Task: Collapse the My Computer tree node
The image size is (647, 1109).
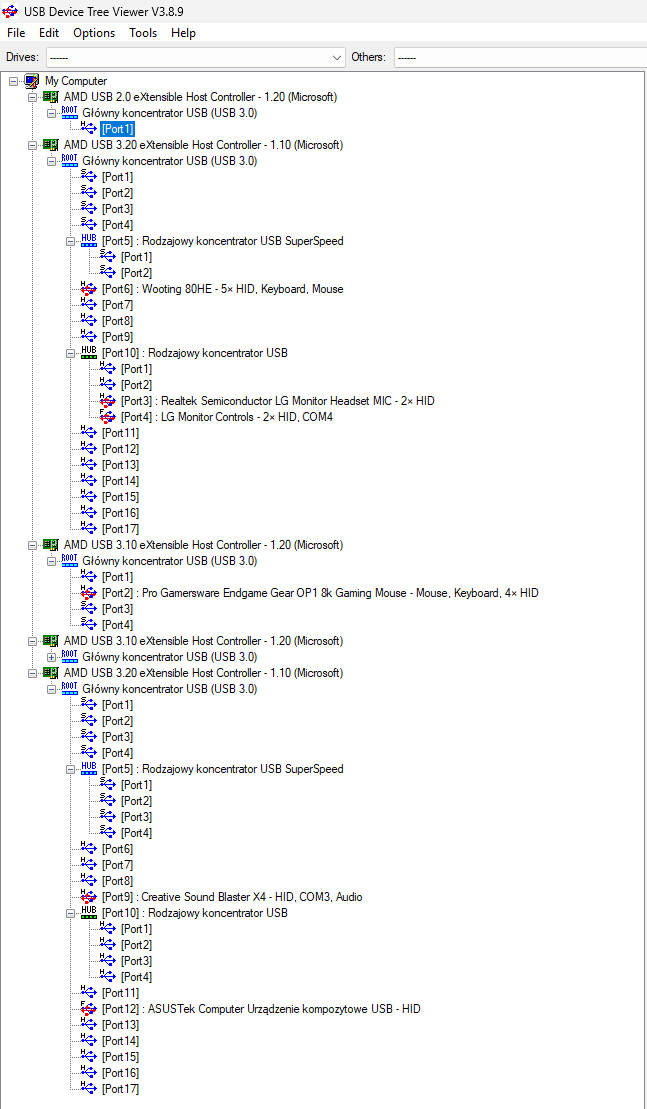Action: [x=13, y=81]
